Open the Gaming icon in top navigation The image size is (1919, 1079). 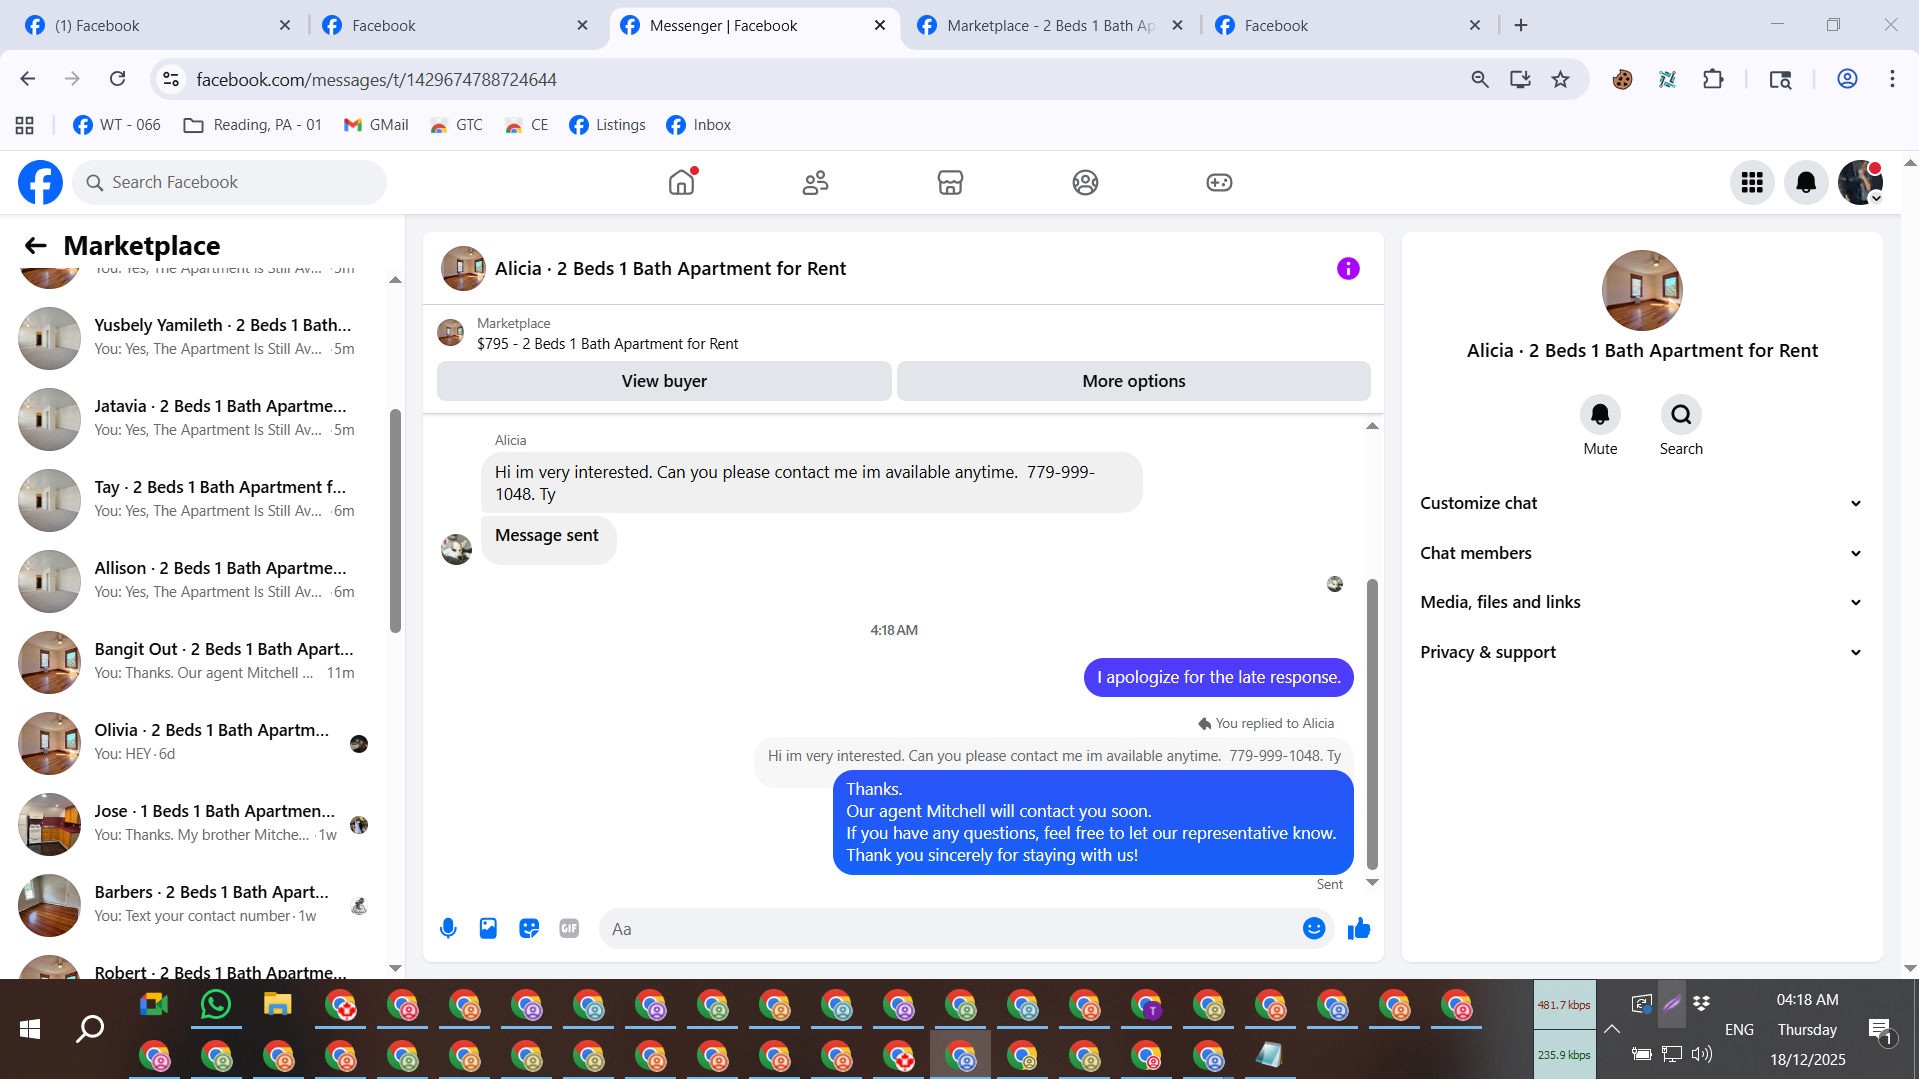coord(1219,182)
